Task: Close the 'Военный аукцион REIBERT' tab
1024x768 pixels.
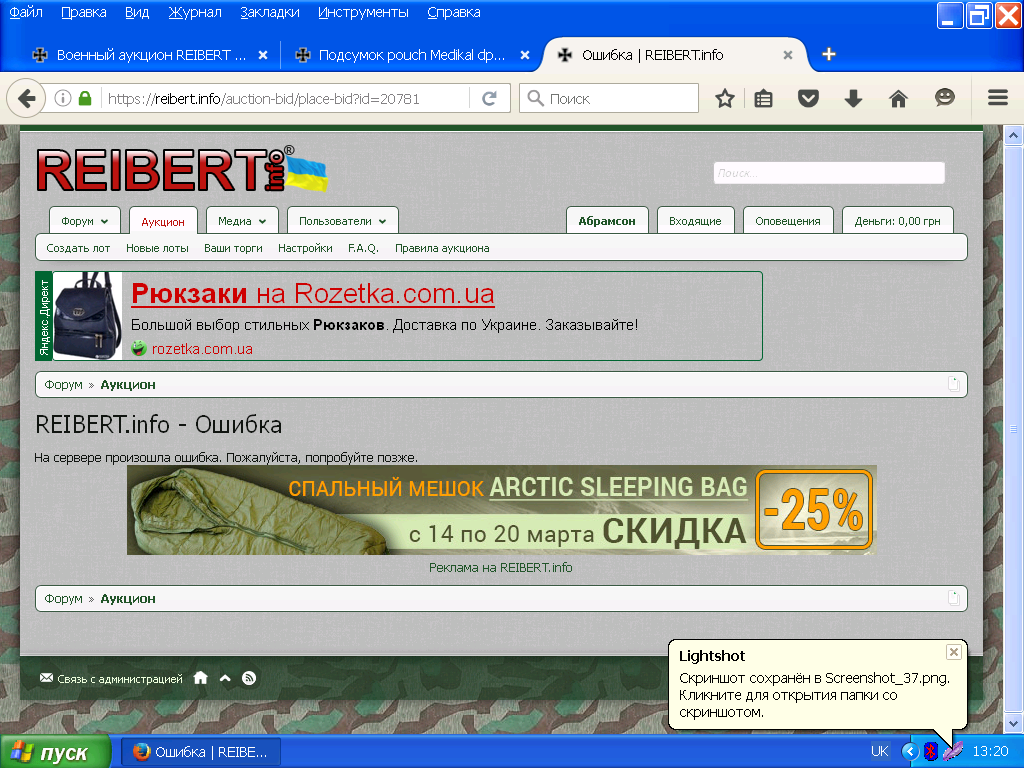Action: (x=263, y=55)
